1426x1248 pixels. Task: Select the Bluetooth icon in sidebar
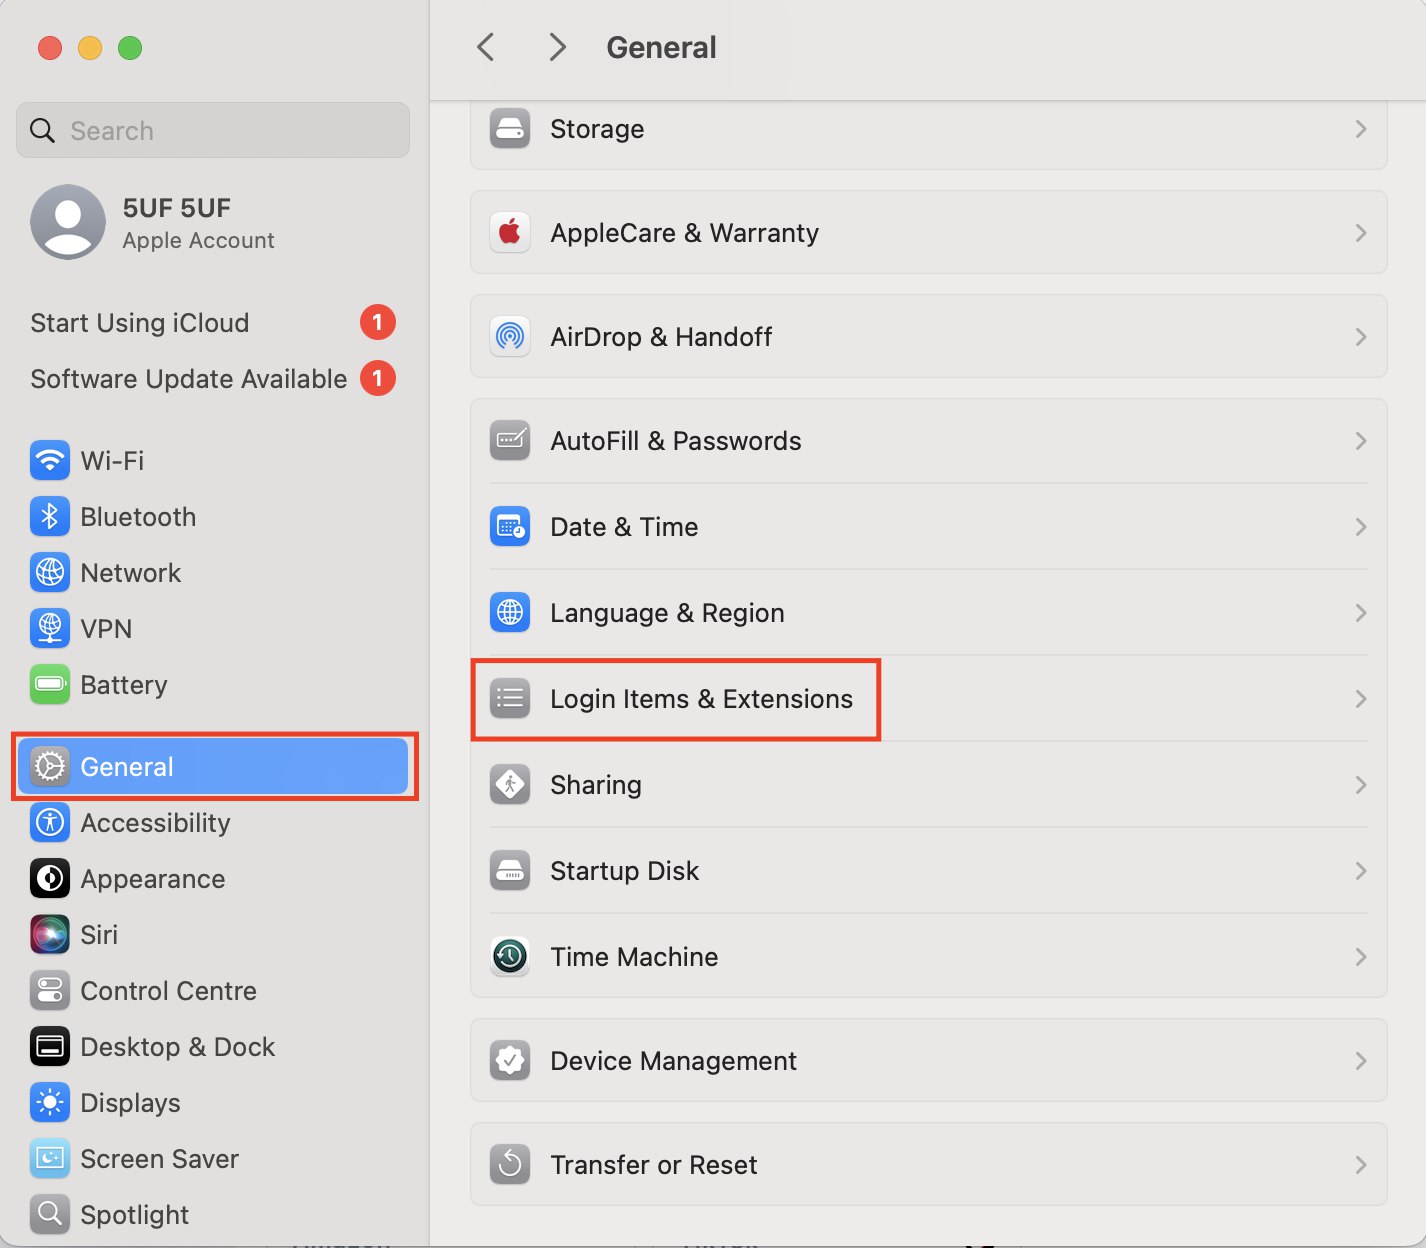[x=50, y=517]
